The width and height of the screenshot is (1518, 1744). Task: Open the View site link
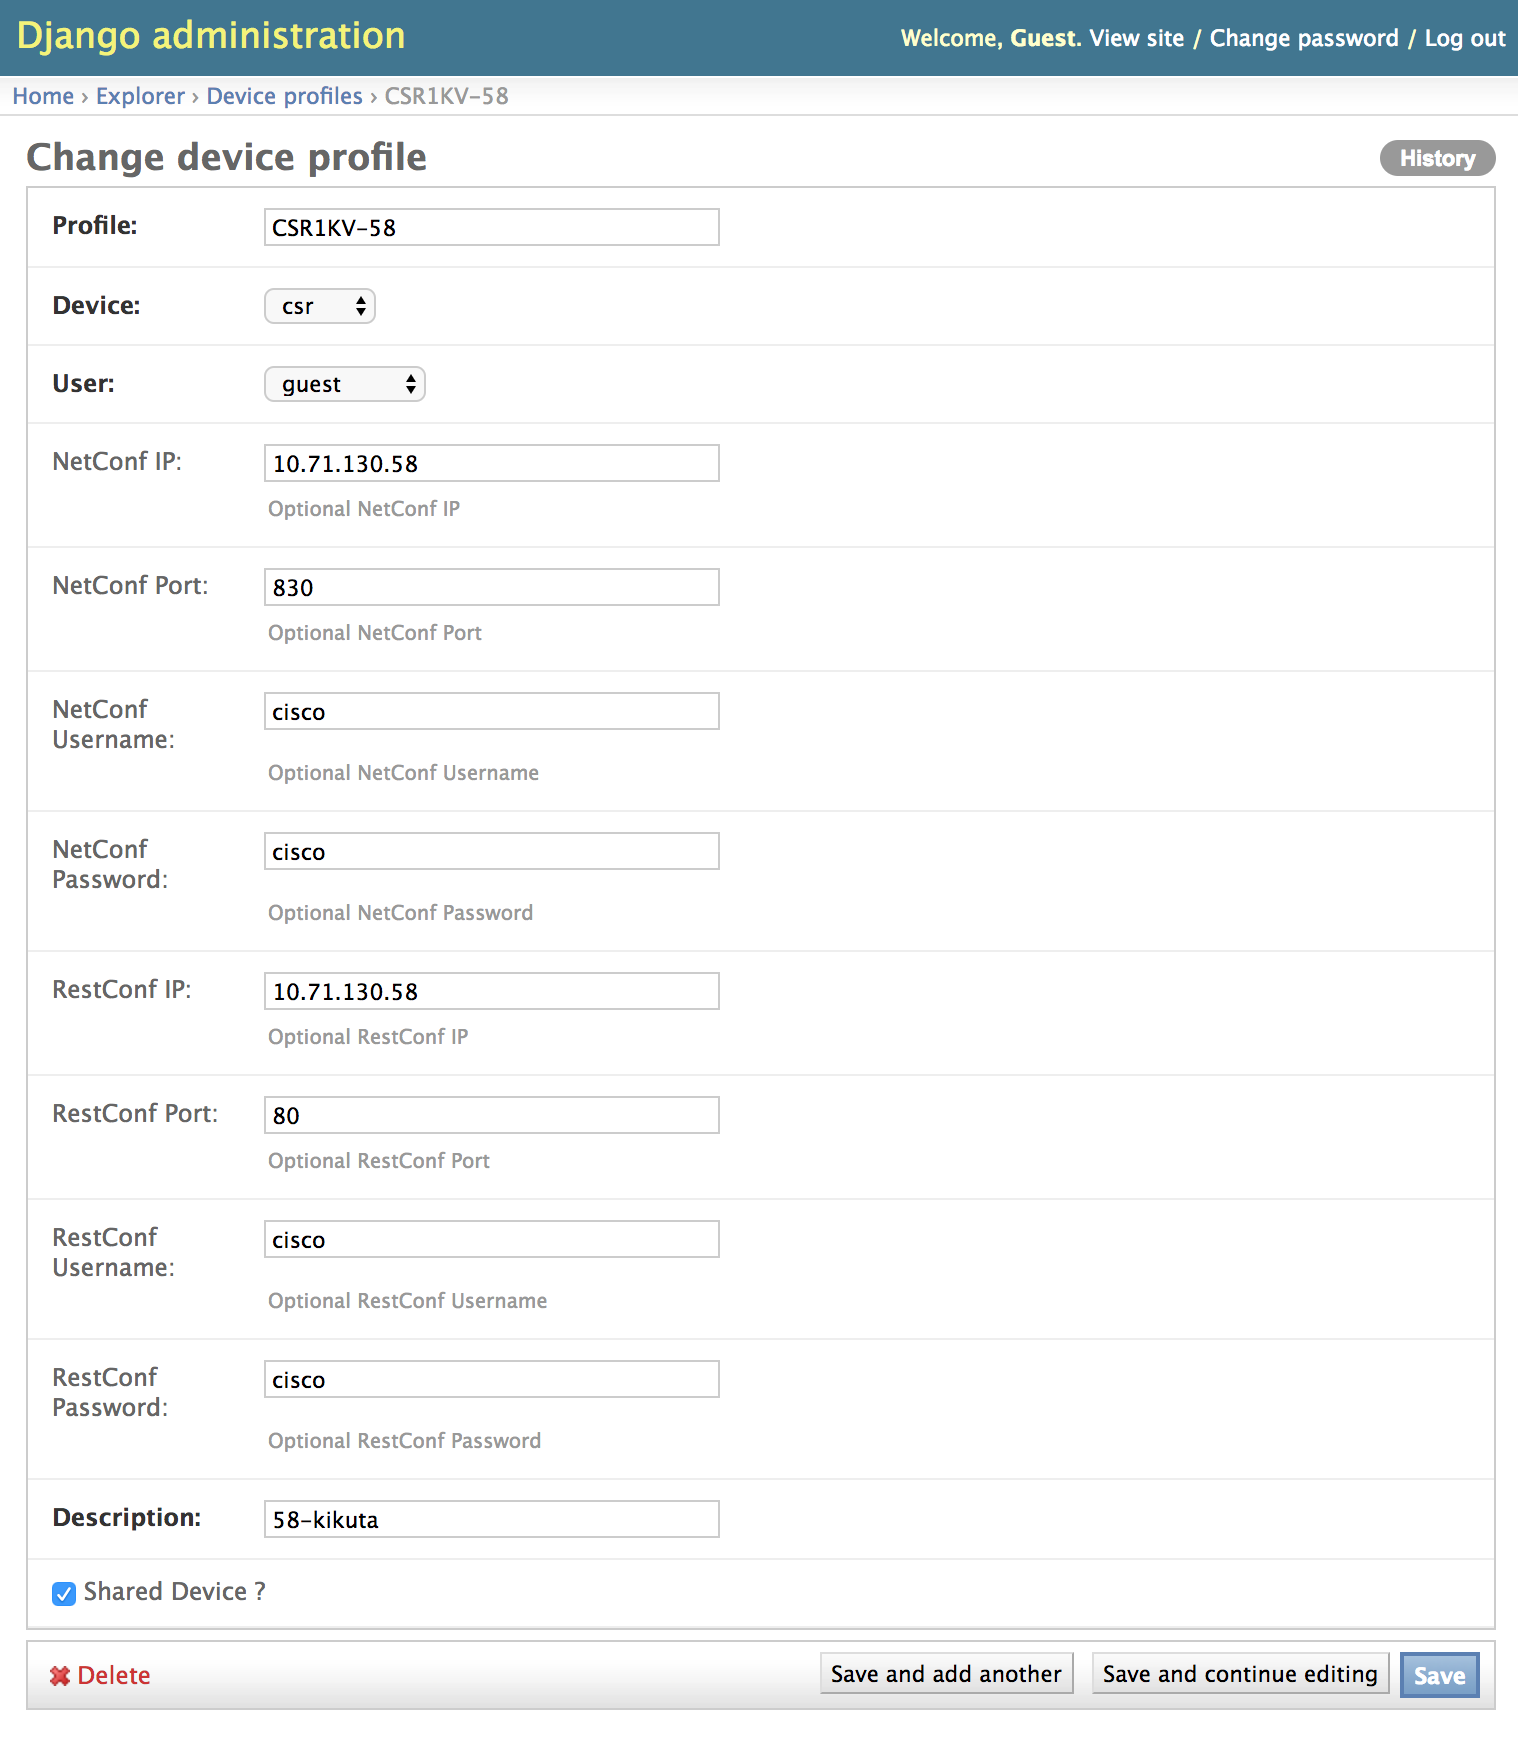point(1136,38)
